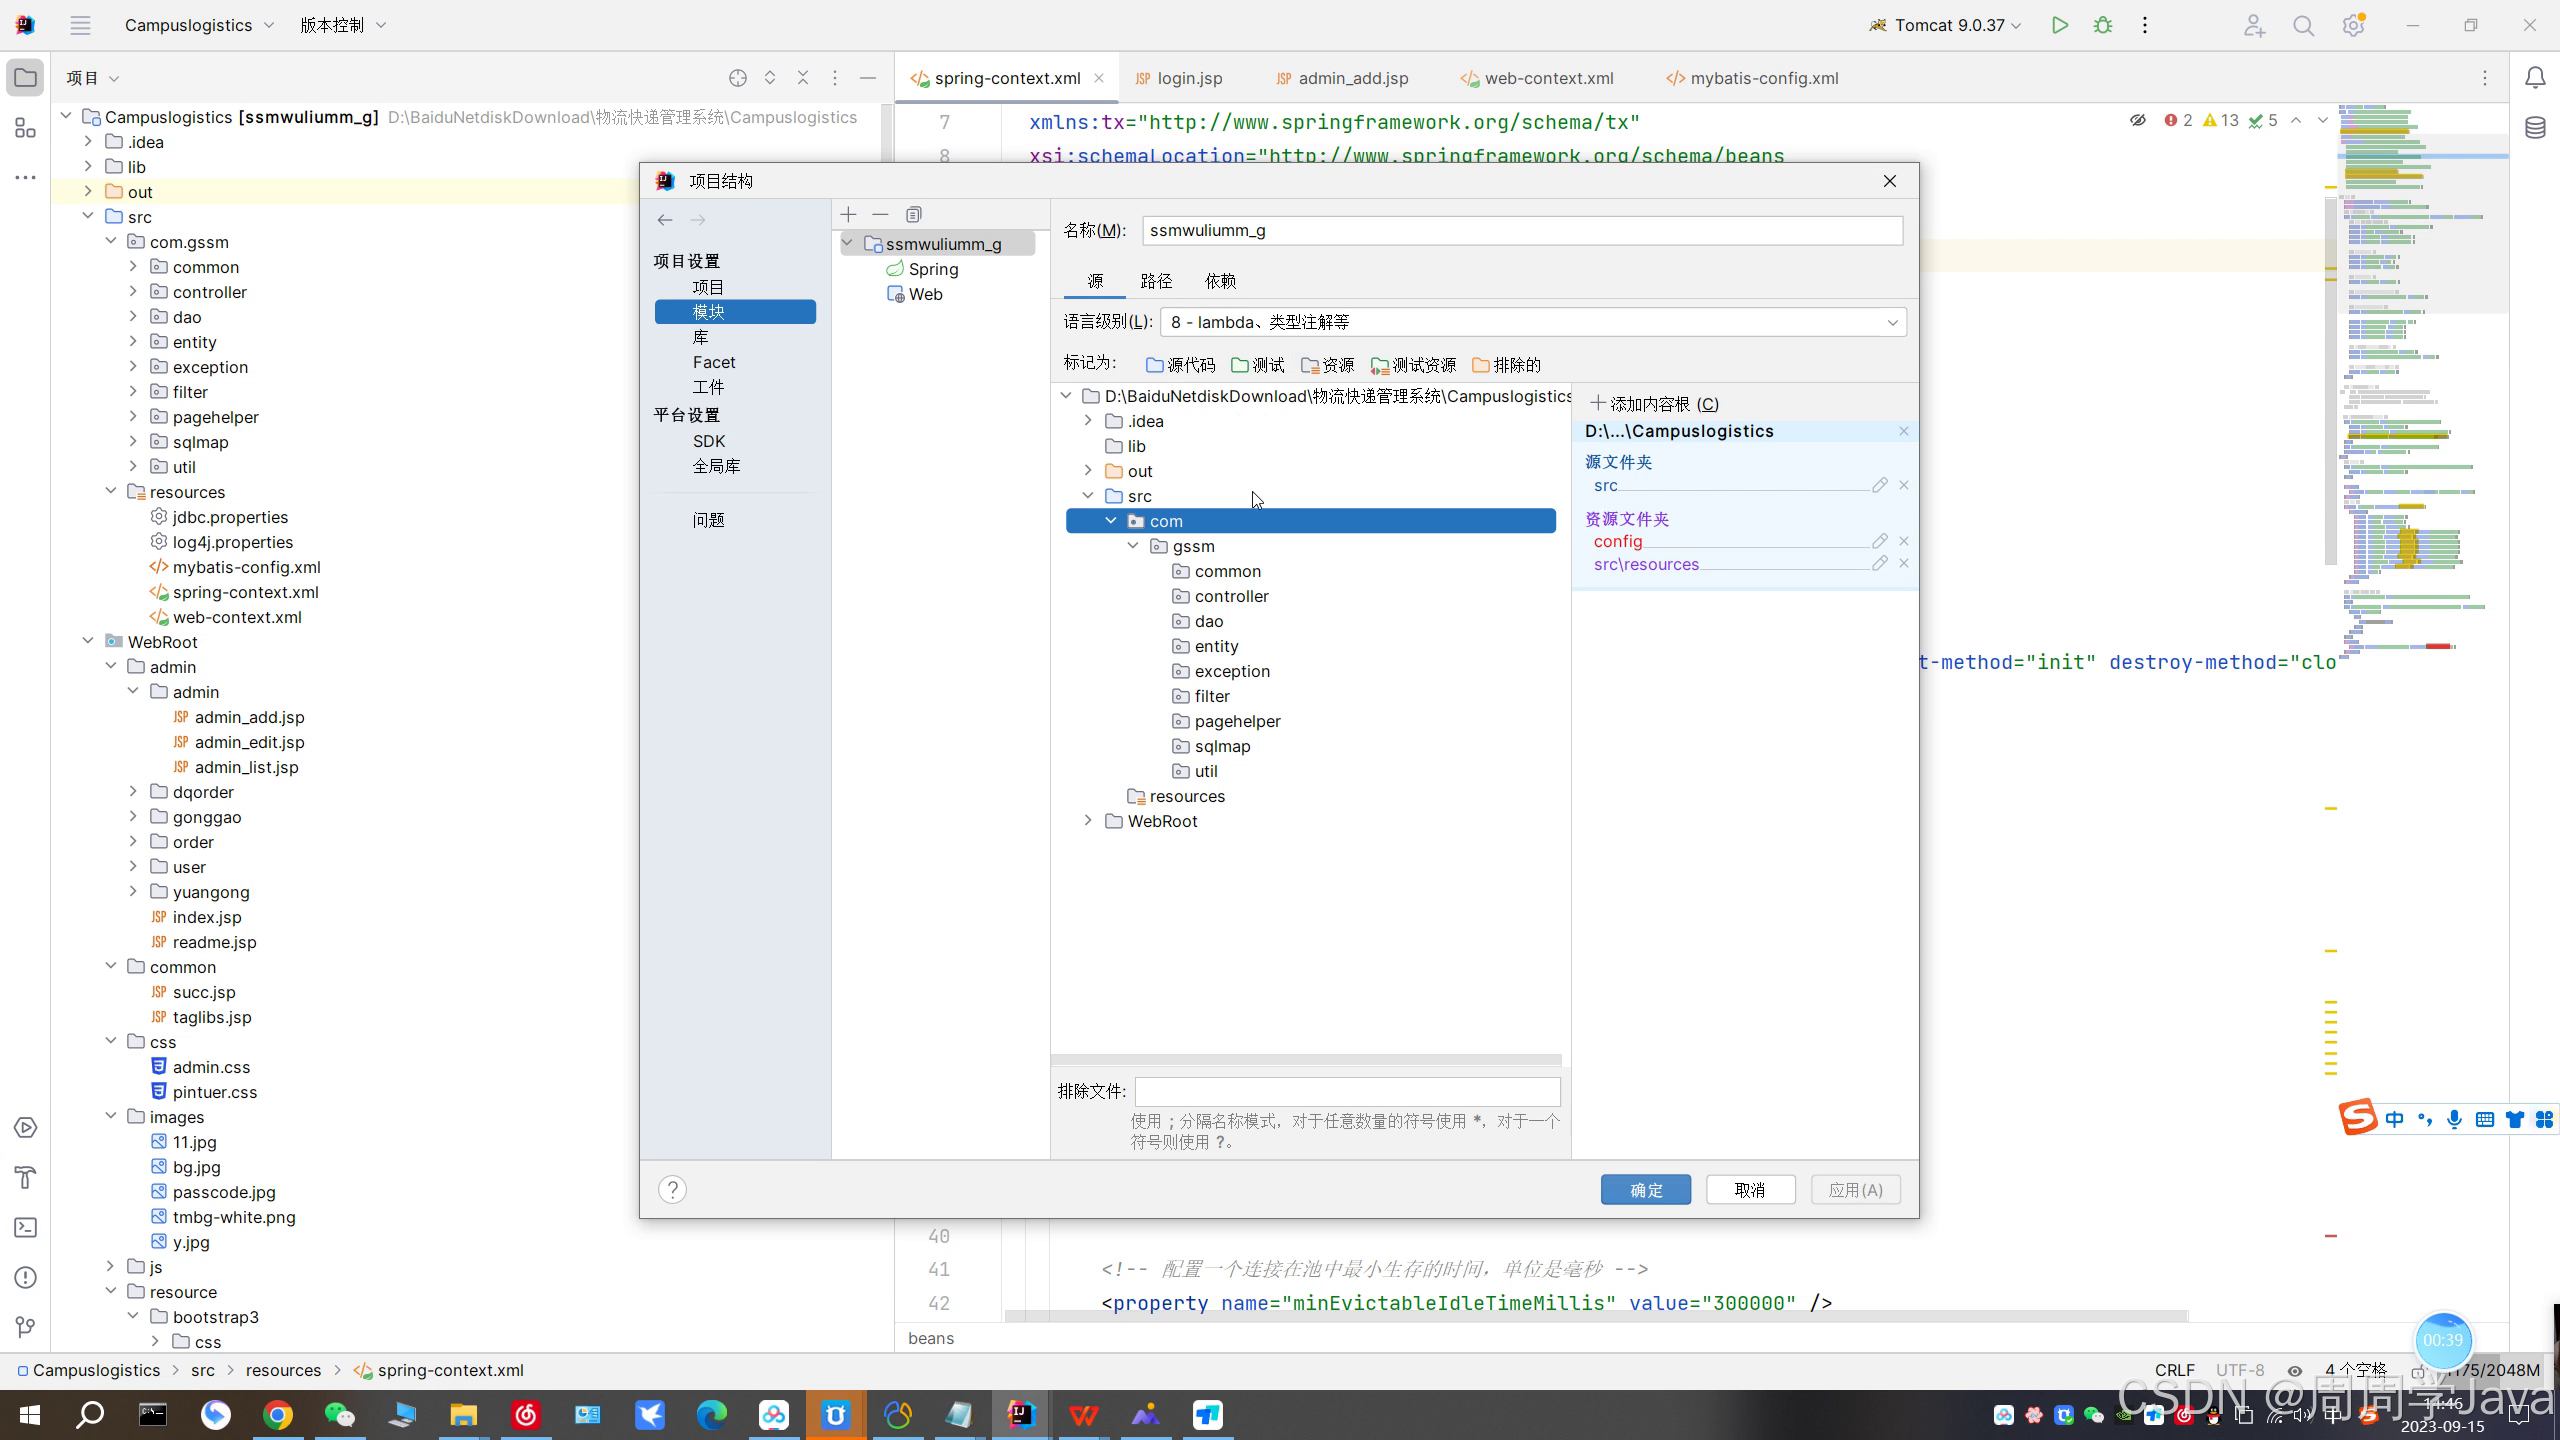
Task: Toggle the reader mode eye icon in editor
Action: click(2137, 120)
